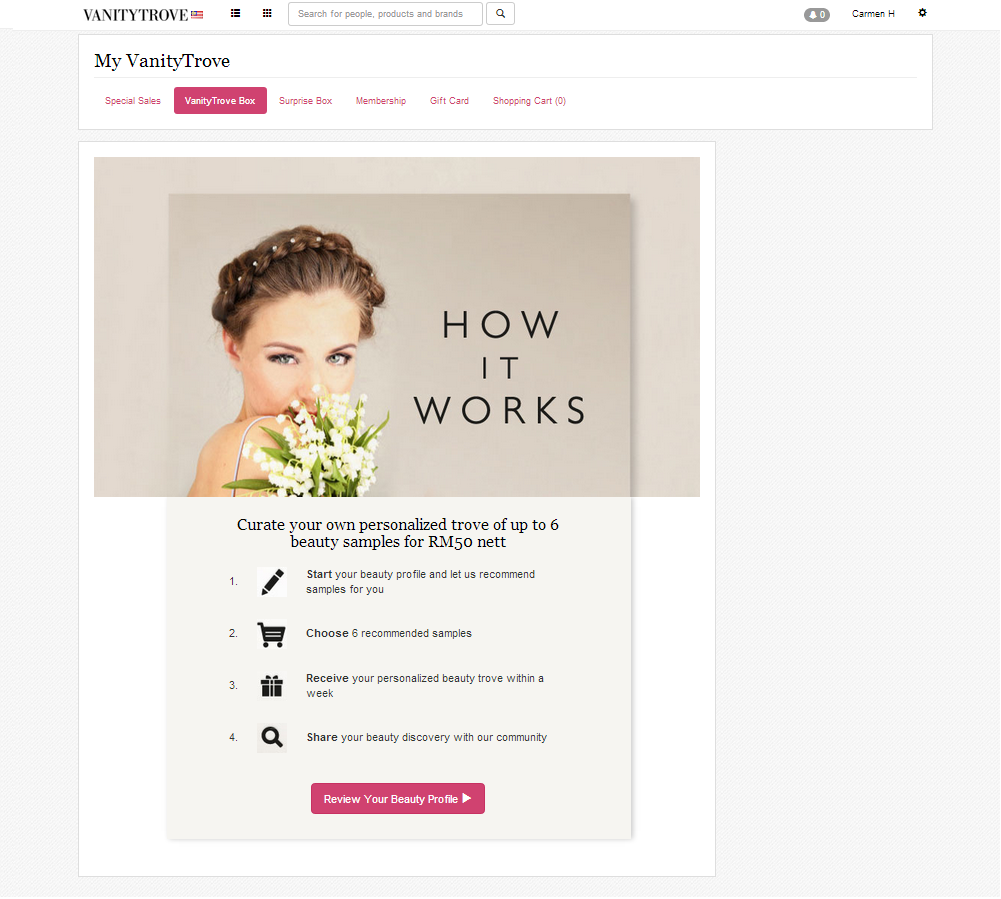Click the How It Works banner image
1001x899 pixels.
pos(397,327)
